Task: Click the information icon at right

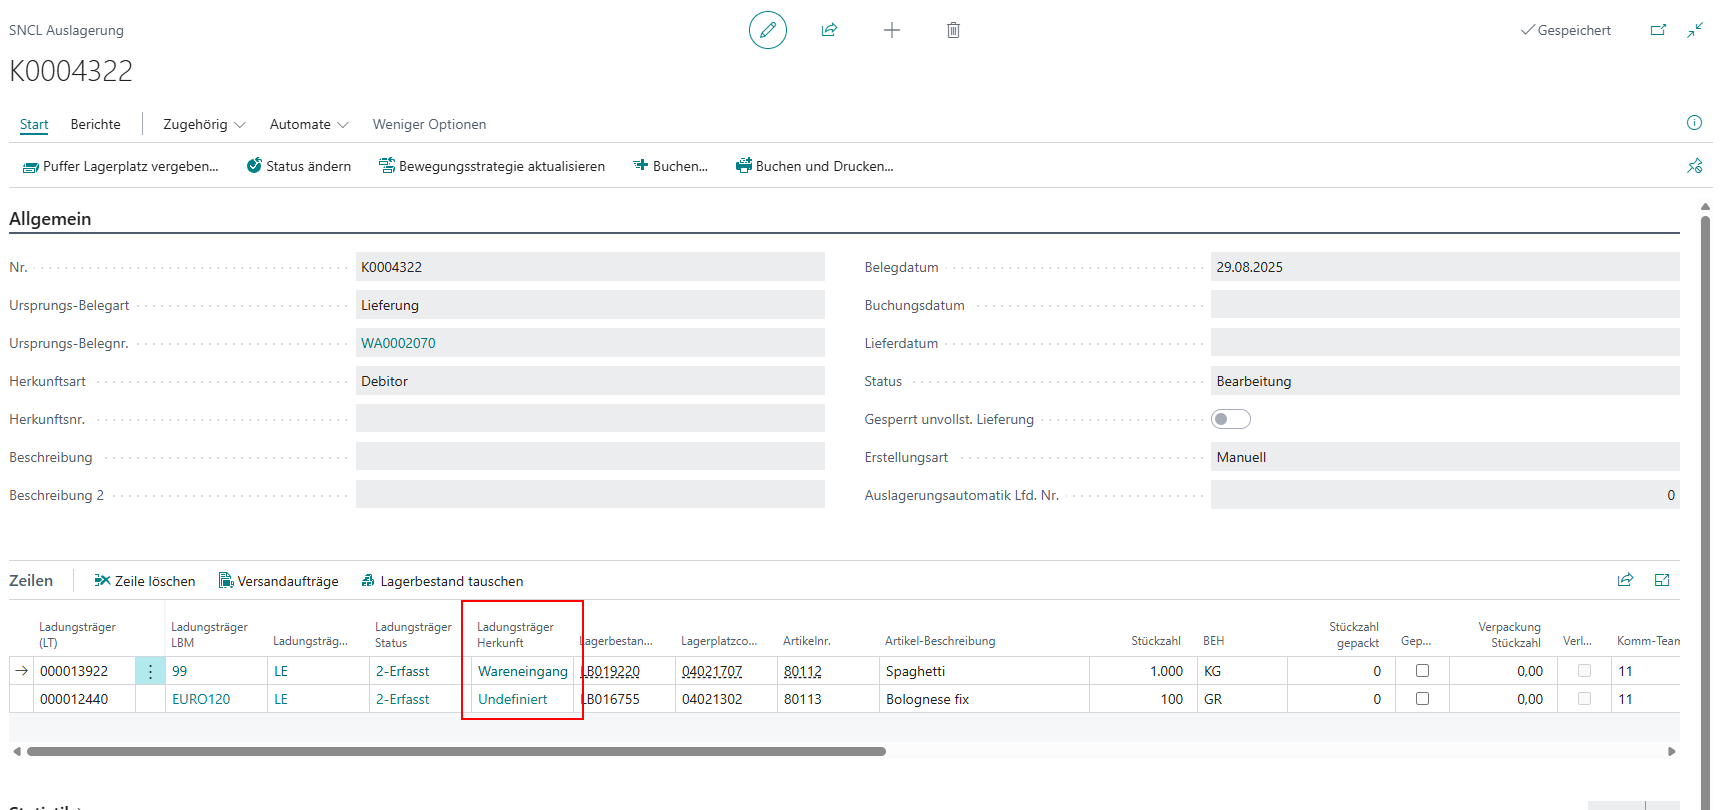Action: (x=1694, y=123)
